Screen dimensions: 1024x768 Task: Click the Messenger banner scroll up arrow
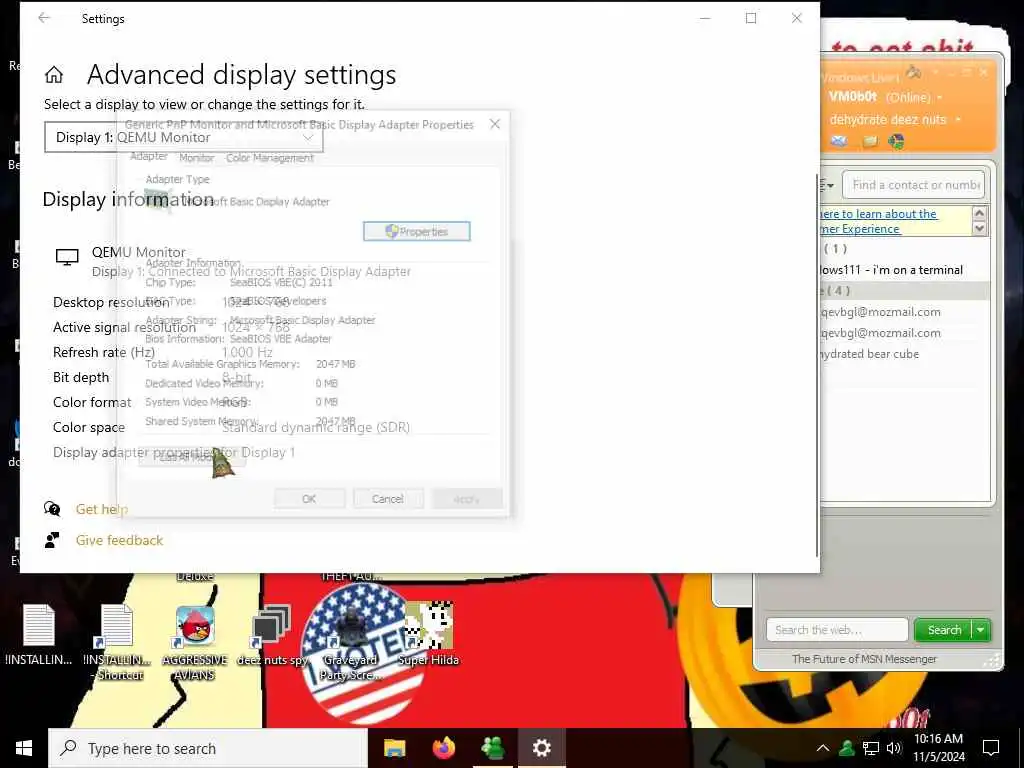[x=979, y=213]
